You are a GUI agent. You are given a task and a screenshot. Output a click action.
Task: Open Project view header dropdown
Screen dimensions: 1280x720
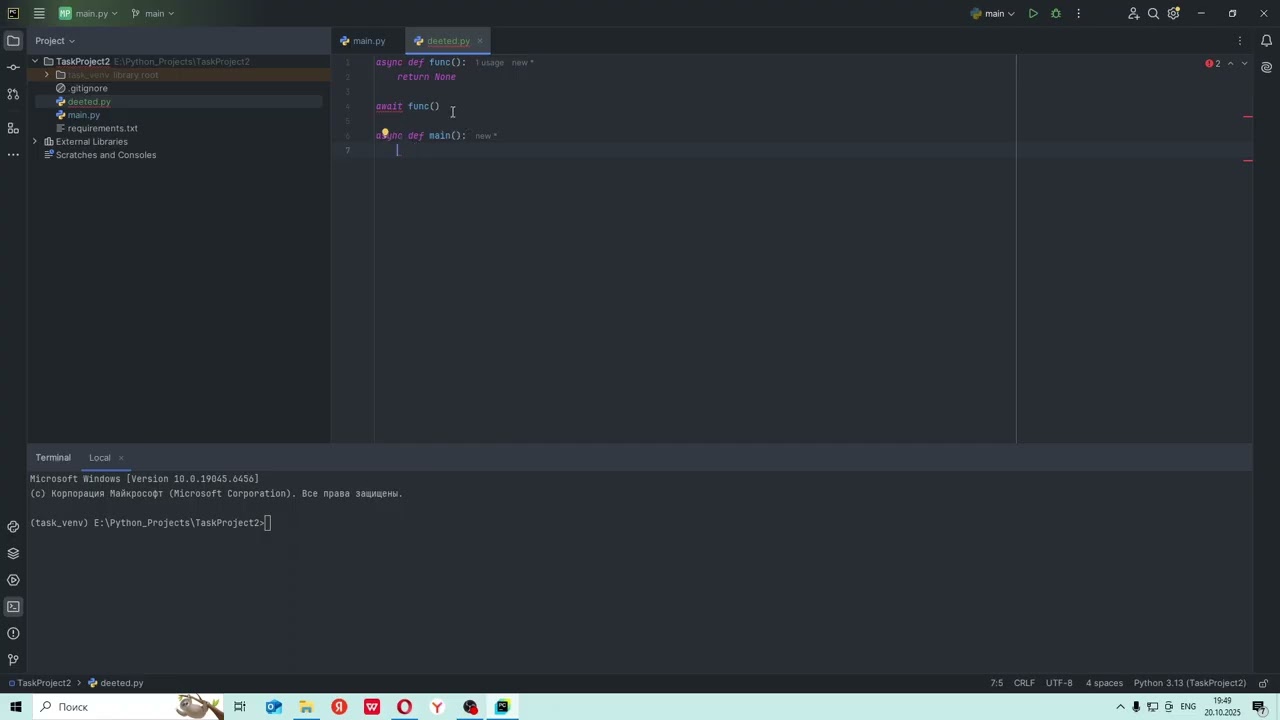coord(55,41)
